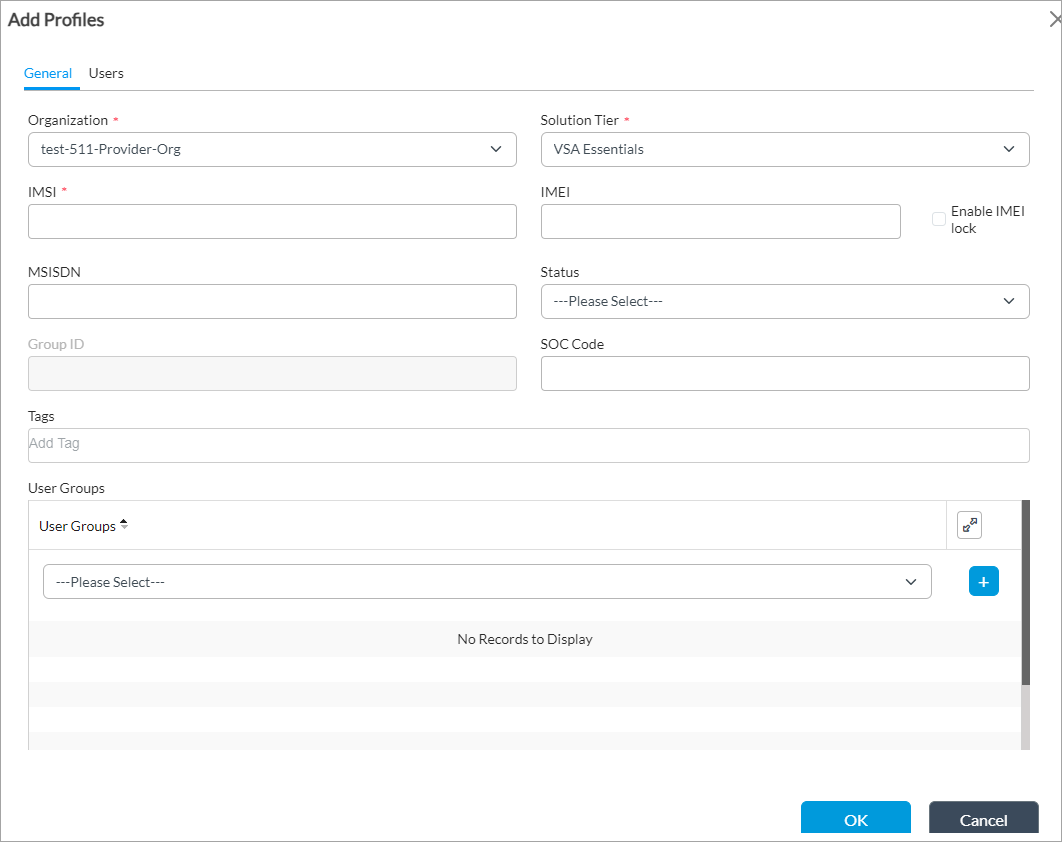Switch to the Users tab
This screenshot has width=1062, height=842.
pyautogui.click(x=106, y=73)
